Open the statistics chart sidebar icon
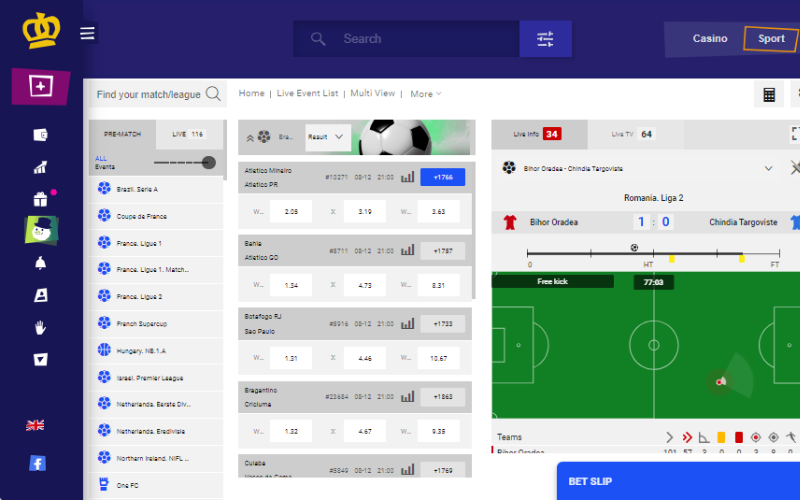 pos(40,167)
